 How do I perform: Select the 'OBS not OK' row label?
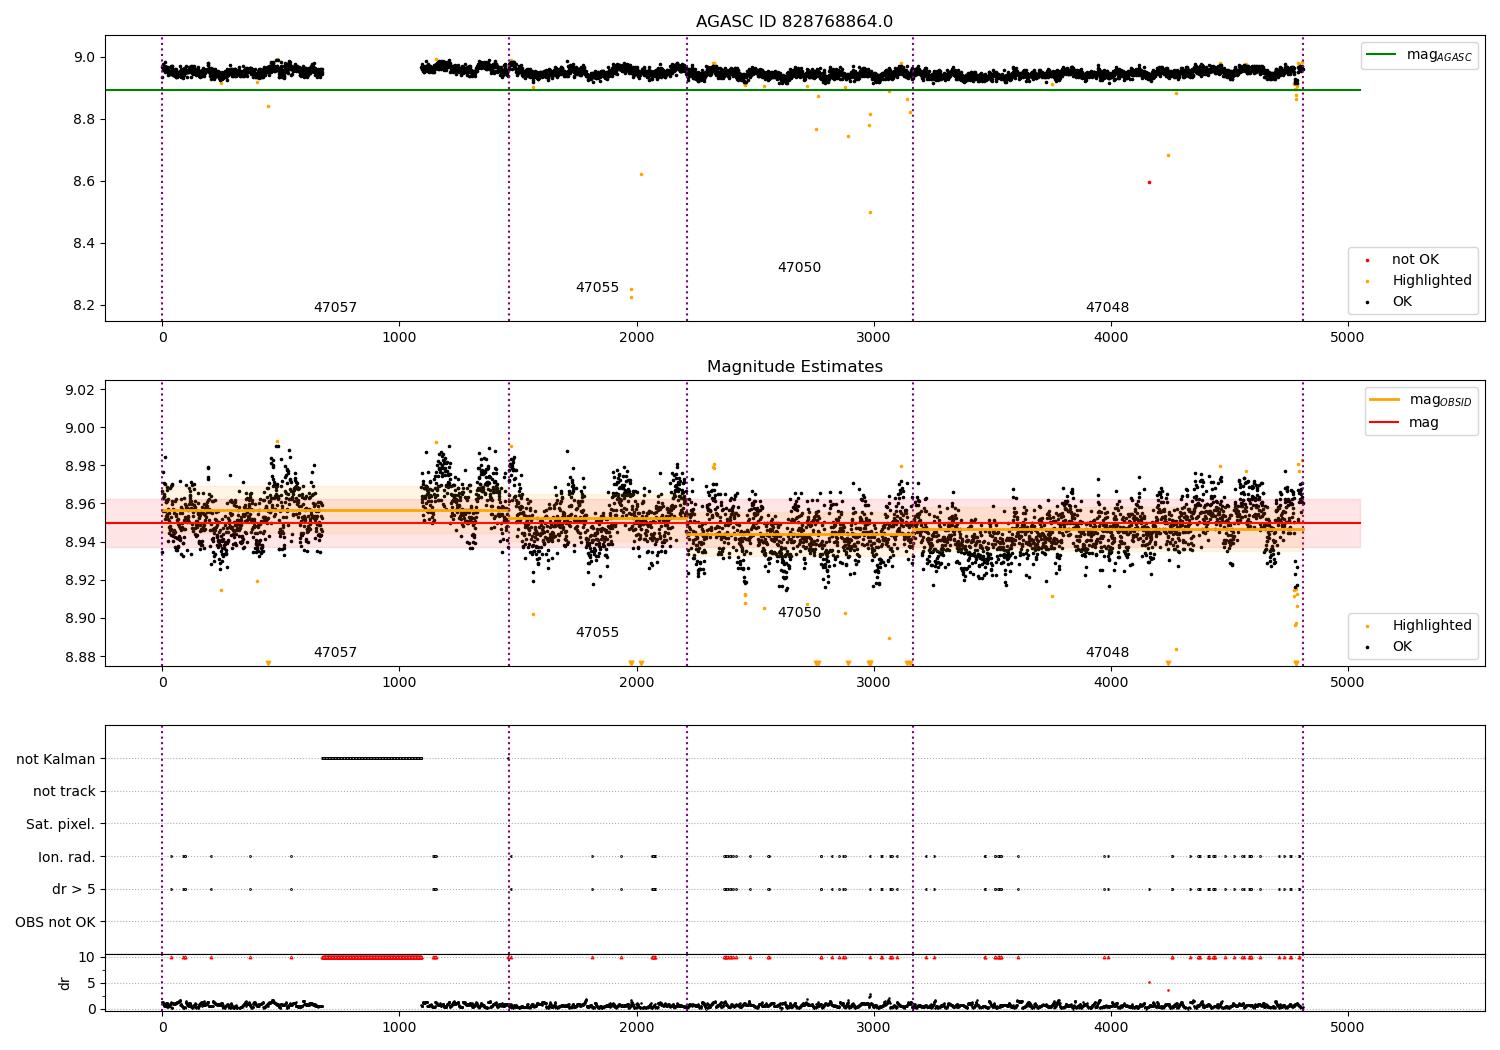pyautogui.click(x=56, y=922)
